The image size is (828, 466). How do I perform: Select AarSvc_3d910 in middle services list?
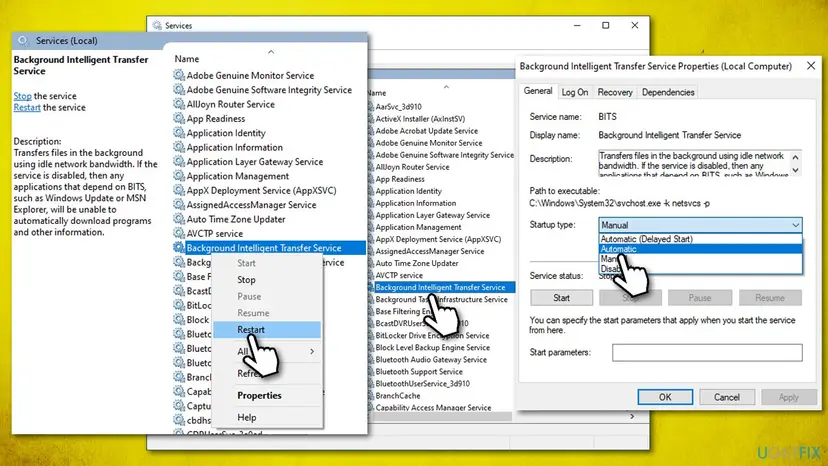tap(399, 107)
